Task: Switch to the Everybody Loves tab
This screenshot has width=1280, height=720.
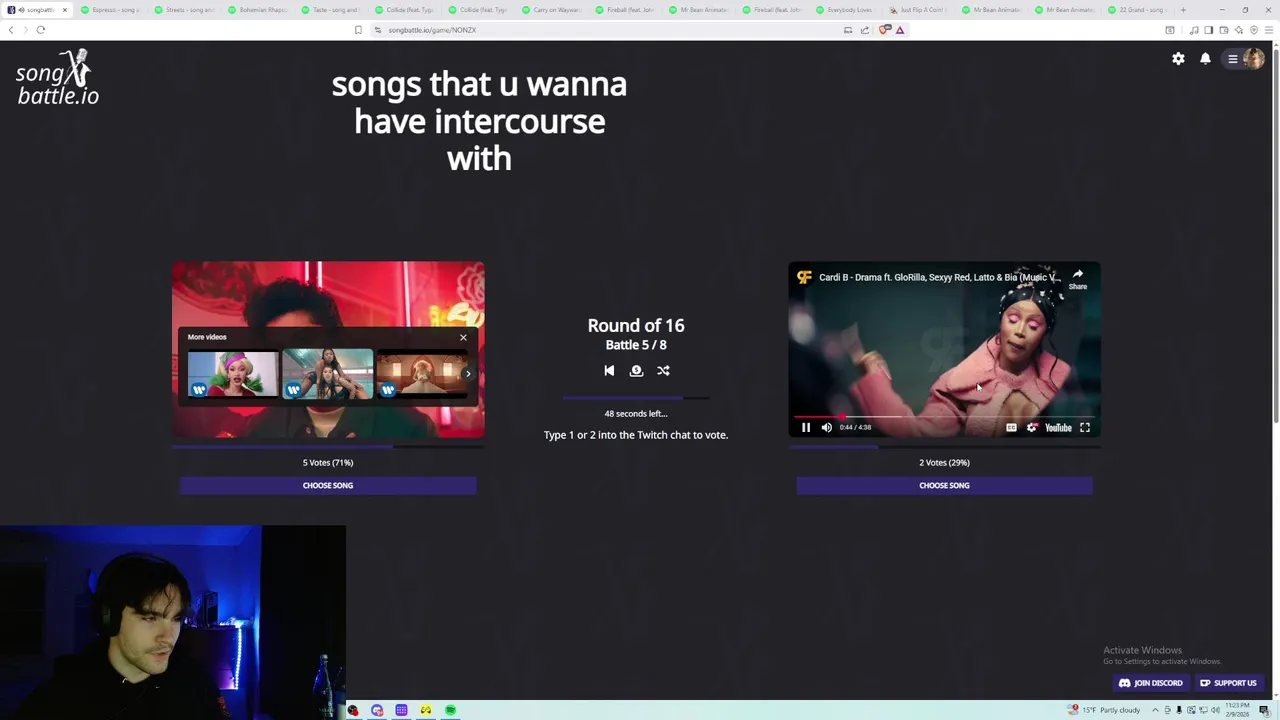Action: (x=846, y=10)
